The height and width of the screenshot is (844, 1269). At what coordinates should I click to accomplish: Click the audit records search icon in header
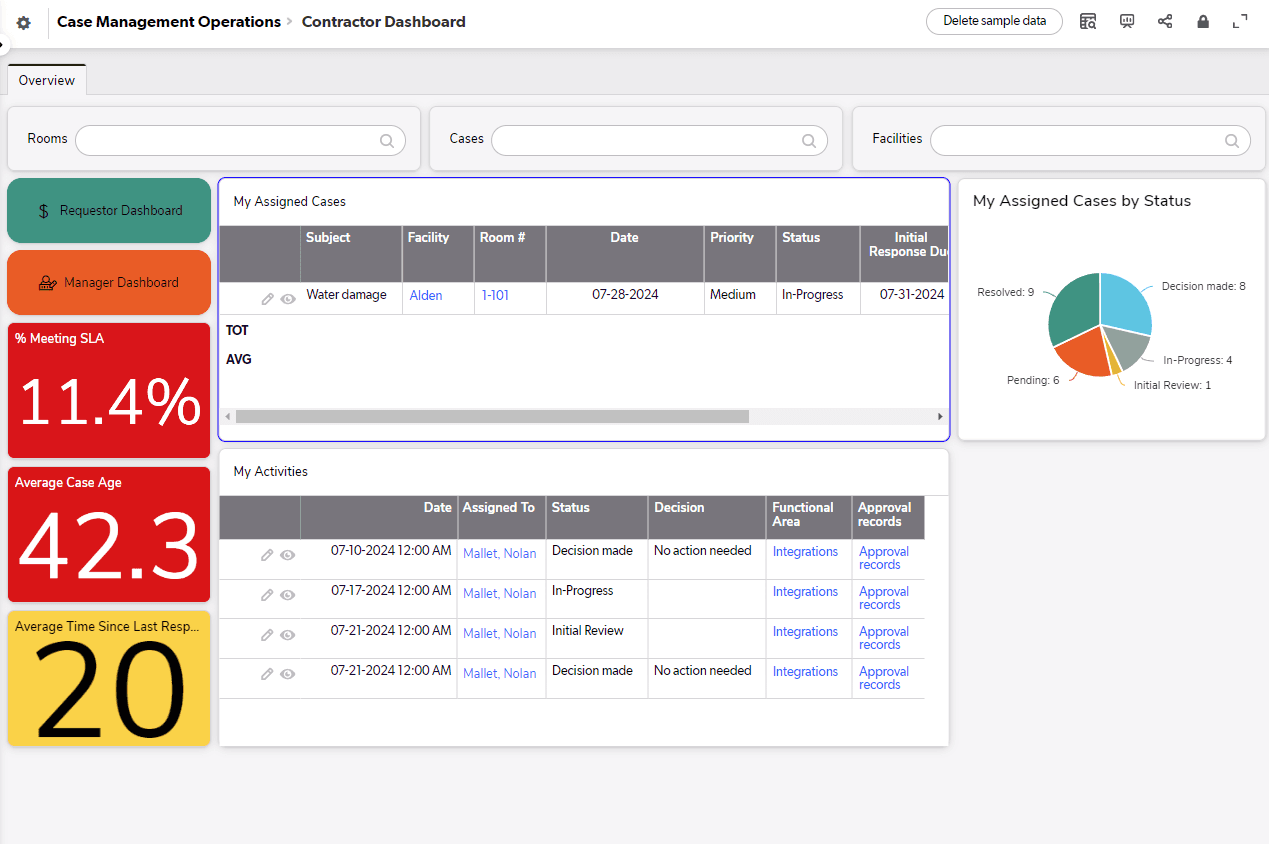pos(1088,21)
